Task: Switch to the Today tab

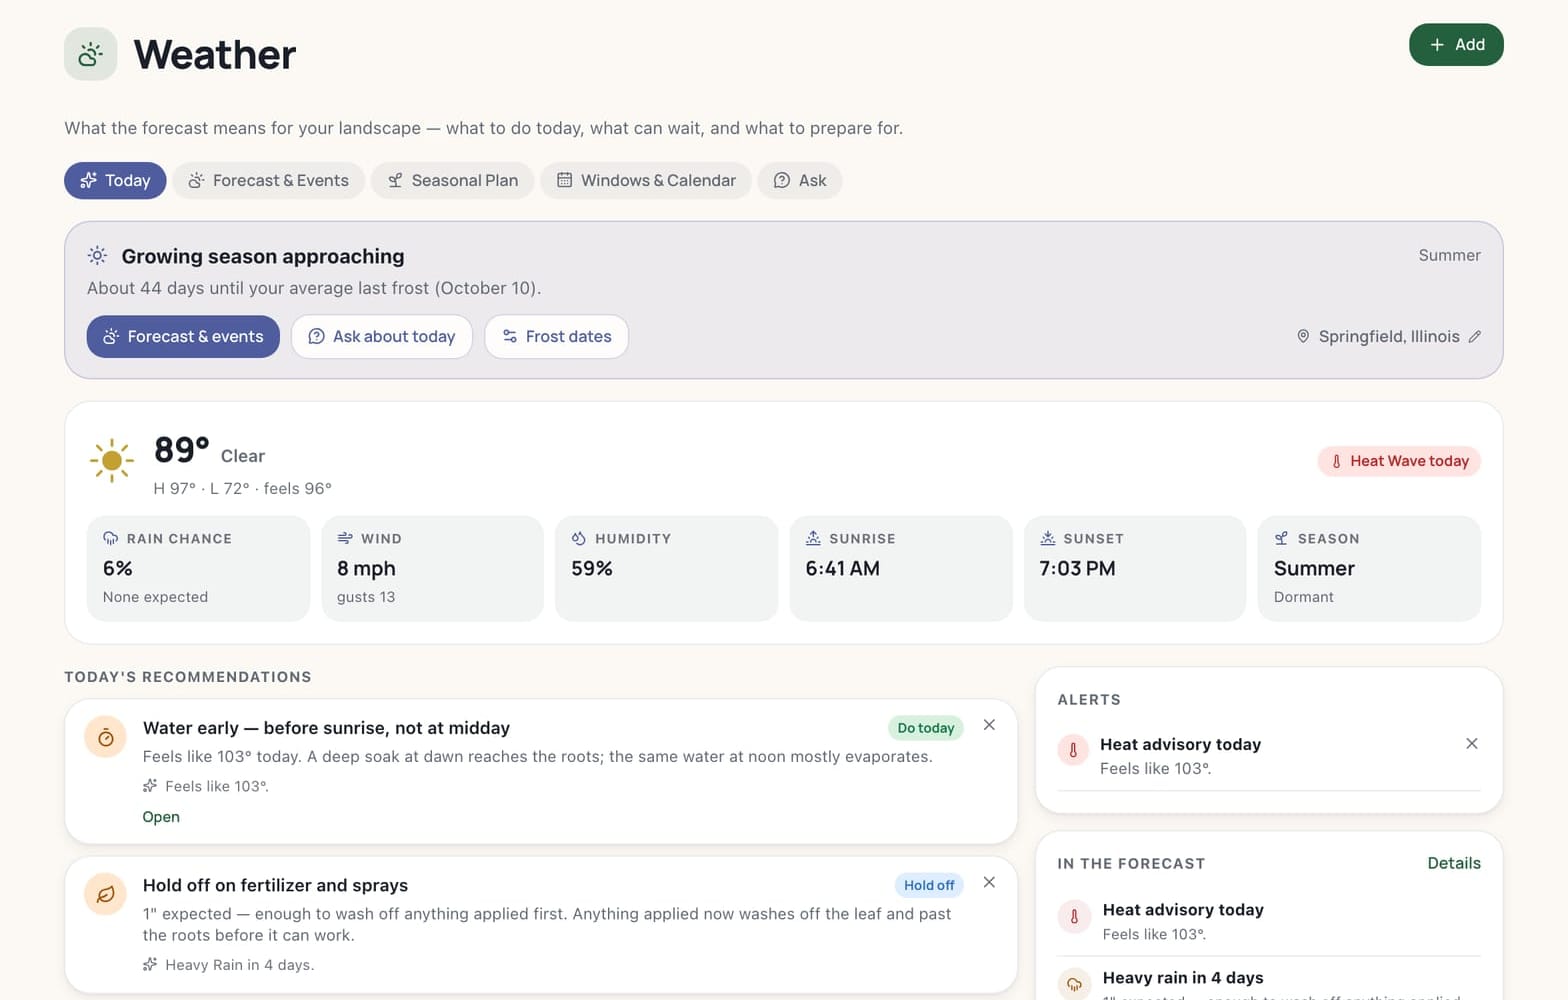Action: (115, 181)
